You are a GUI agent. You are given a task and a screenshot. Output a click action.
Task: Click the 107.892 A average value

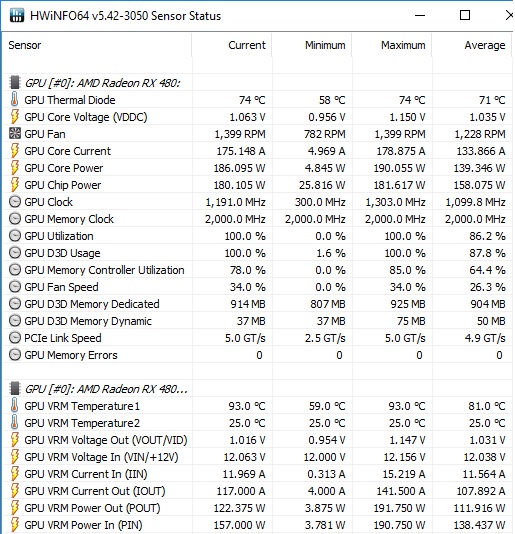[x=481, y=491]
